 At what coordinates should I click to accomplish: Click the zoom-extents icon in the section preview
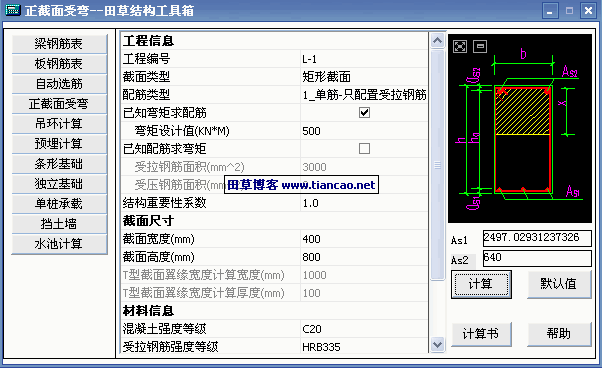[x=460, y=46]
